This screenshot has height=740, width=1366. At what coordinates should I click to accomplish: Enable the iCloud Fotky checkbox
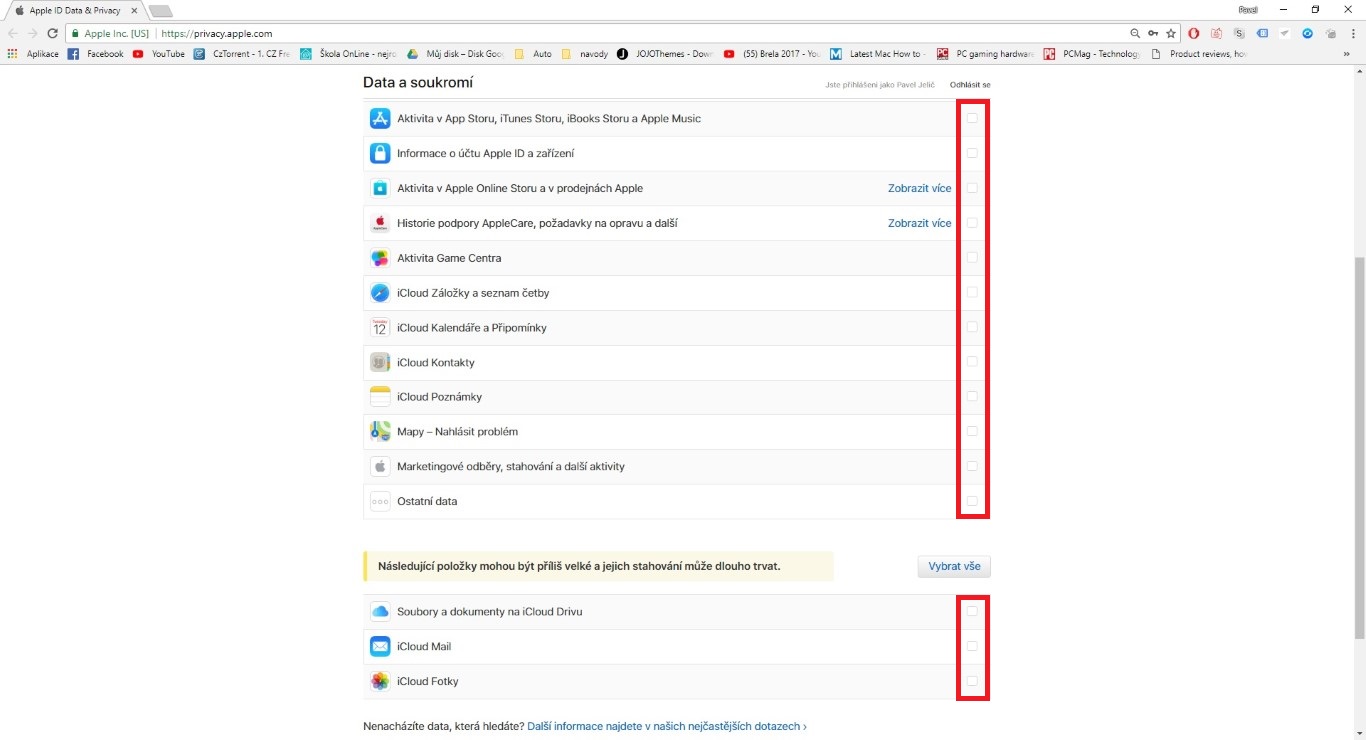tap(972, 681)
